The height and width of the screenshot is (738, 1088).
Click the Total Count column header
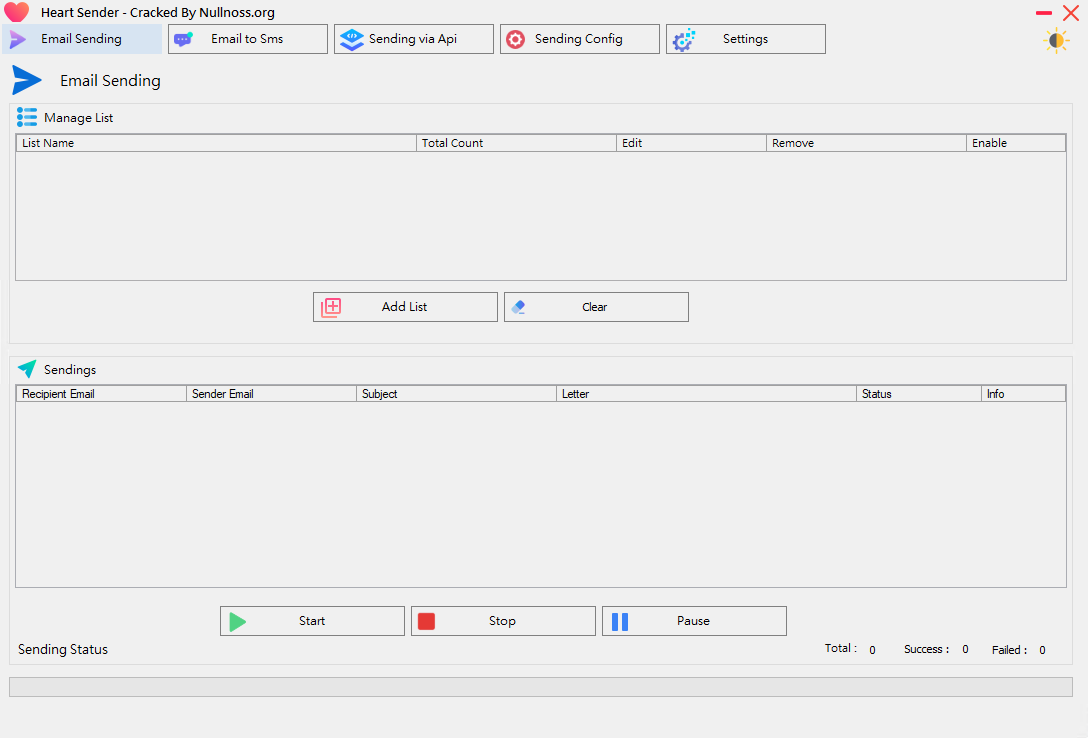coord(516,143)
